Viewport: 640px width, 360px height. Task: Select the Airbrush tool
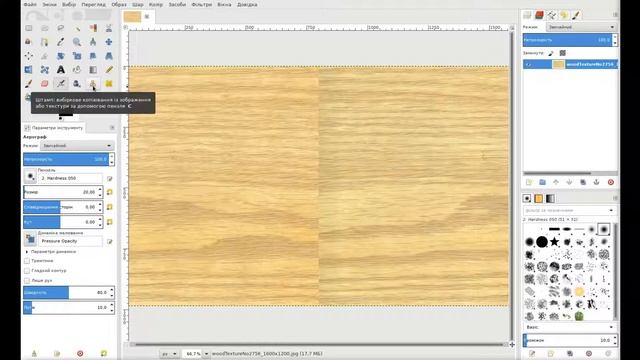click(60, 84)
